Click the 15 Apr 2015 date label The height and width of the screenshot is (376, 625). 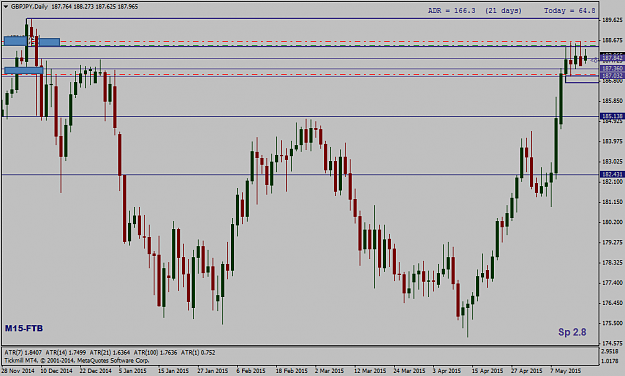[487, 371]
